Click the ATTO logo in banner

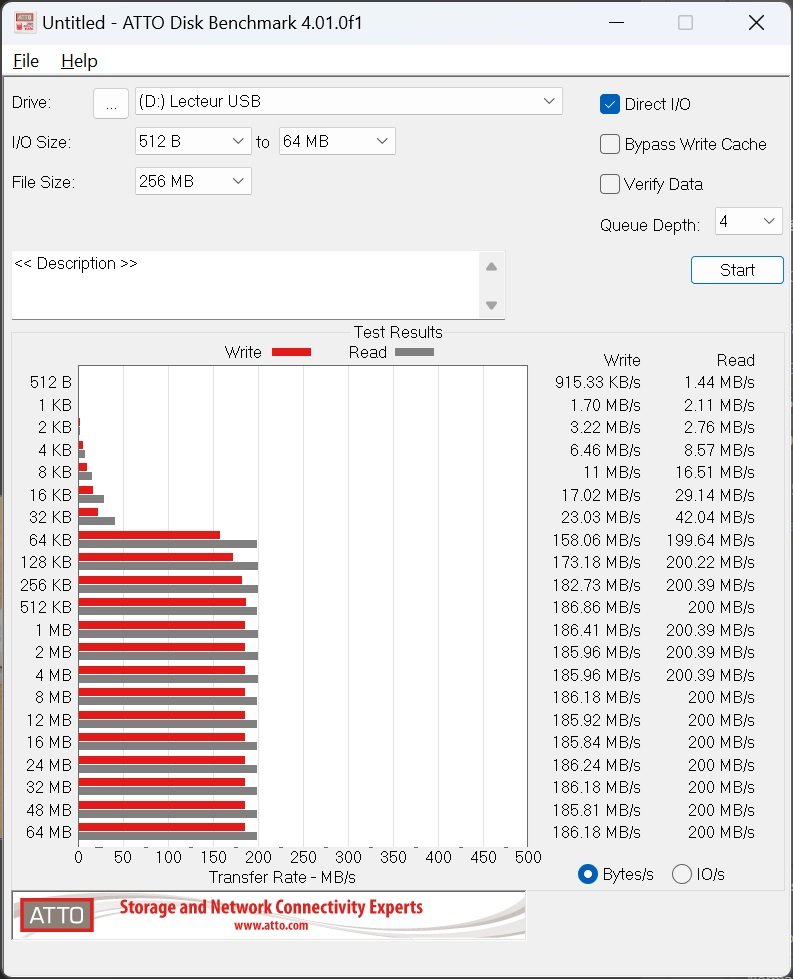click(56, 915)
